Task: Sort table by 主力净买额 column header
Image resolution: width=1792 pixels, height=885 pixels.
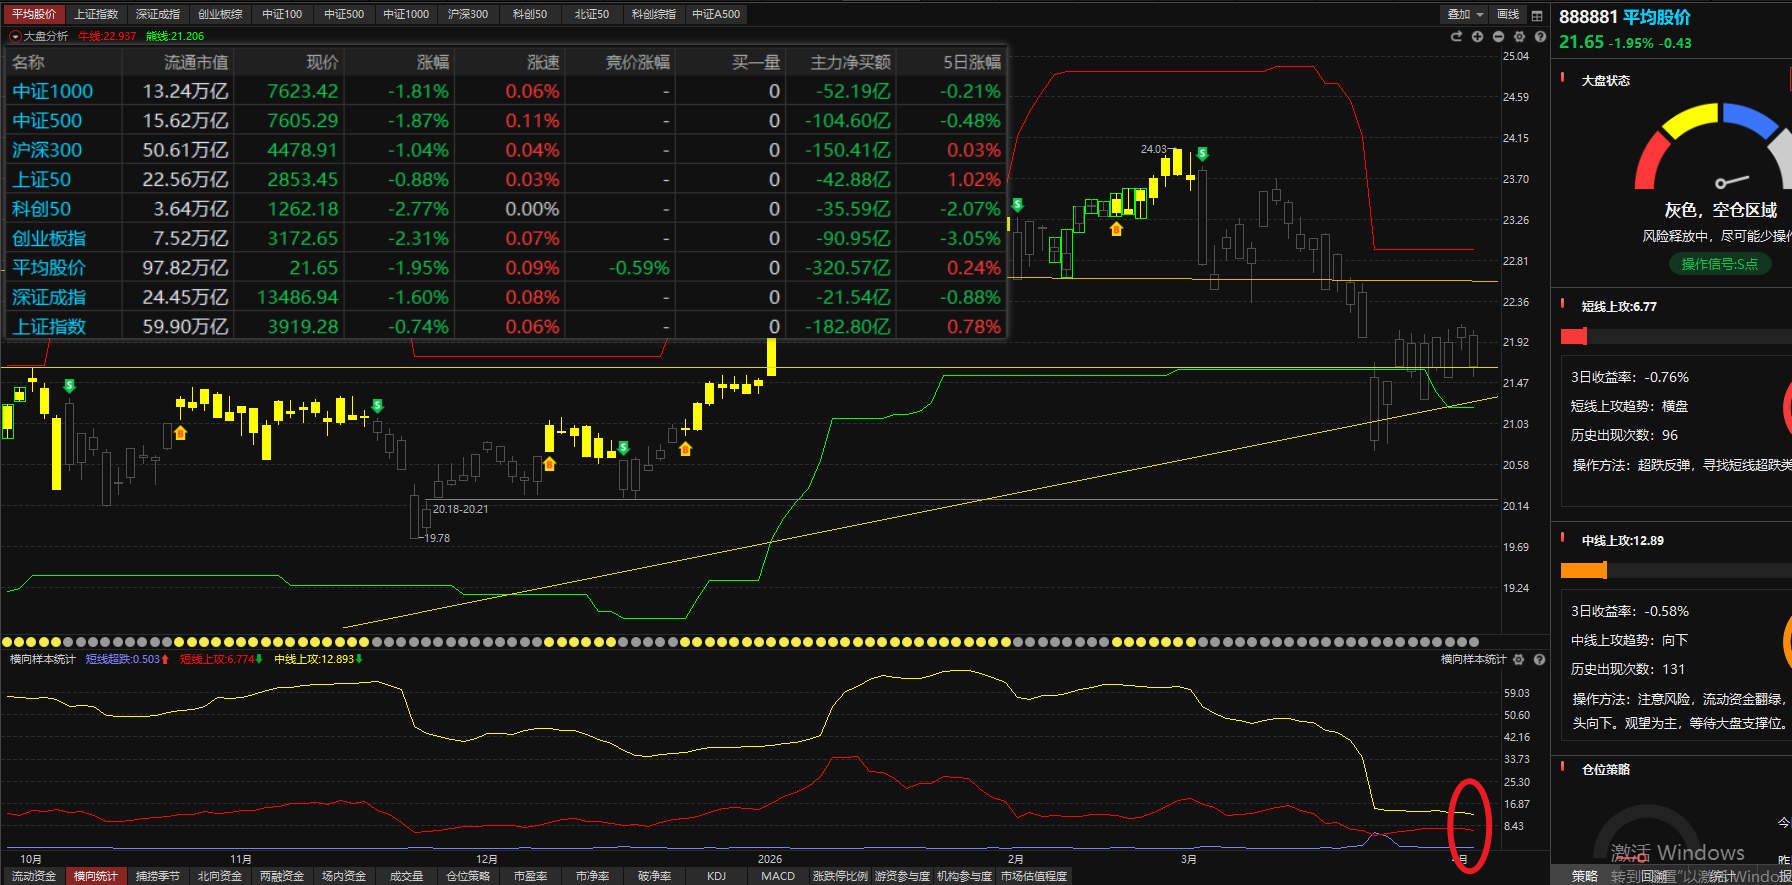Action: [x=850, y=62]
